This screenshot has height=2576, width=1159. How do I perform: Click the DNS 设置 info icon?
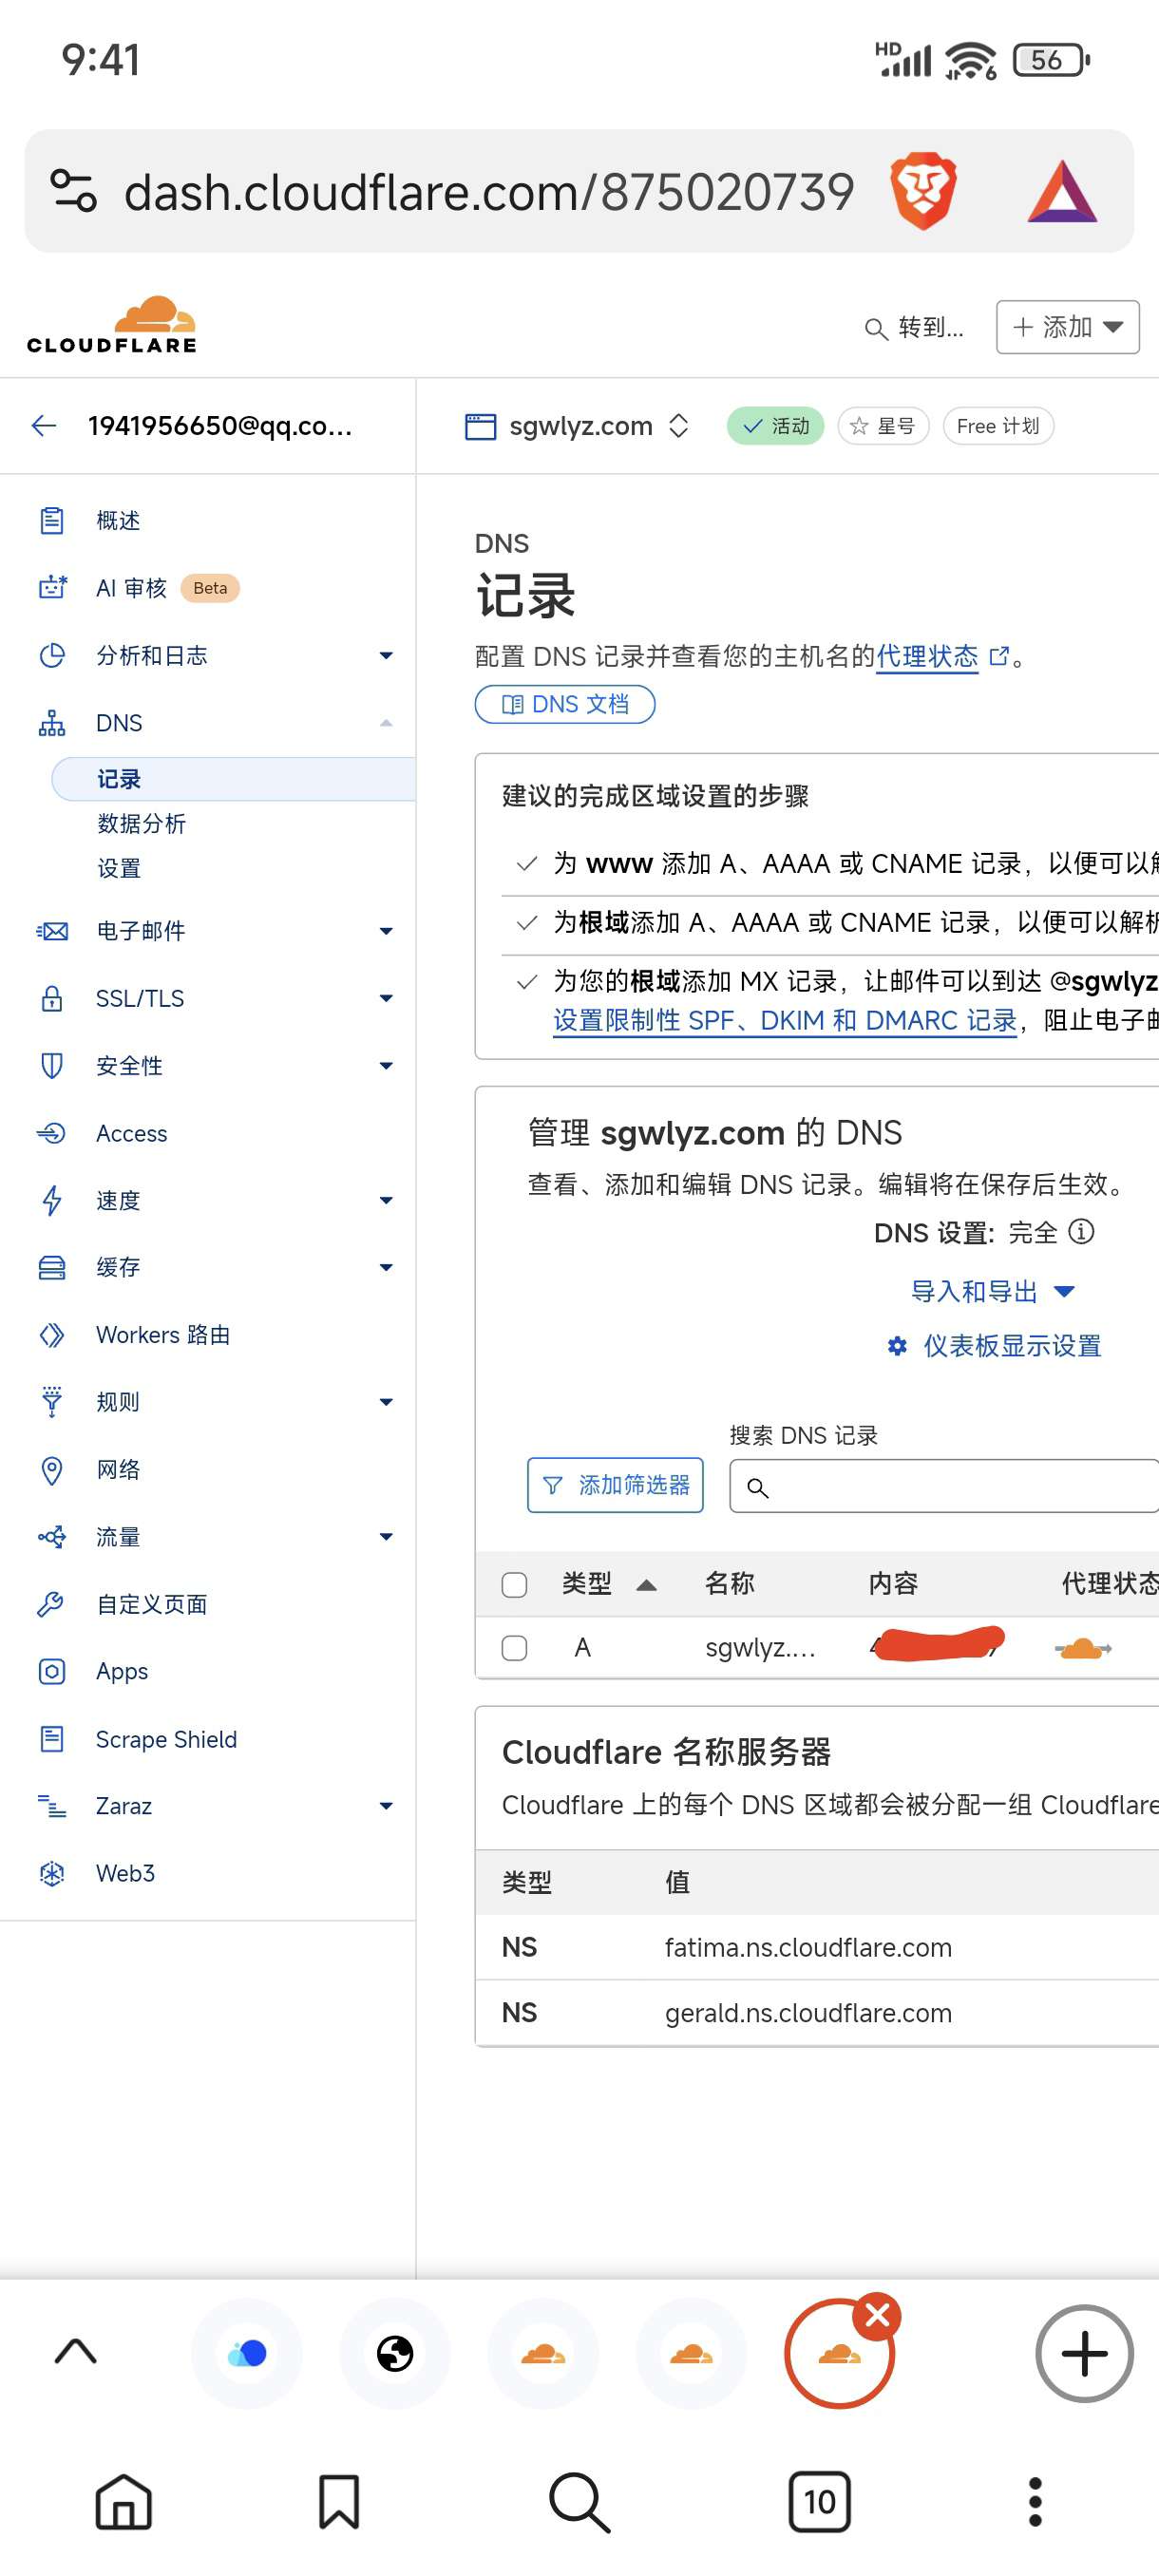click(x=1081, y=1232)
